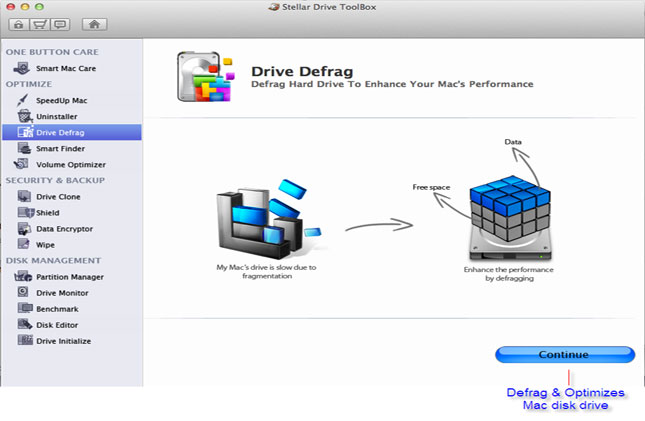
Task: Go to the home screen icon
Action: tap(94, 24)
